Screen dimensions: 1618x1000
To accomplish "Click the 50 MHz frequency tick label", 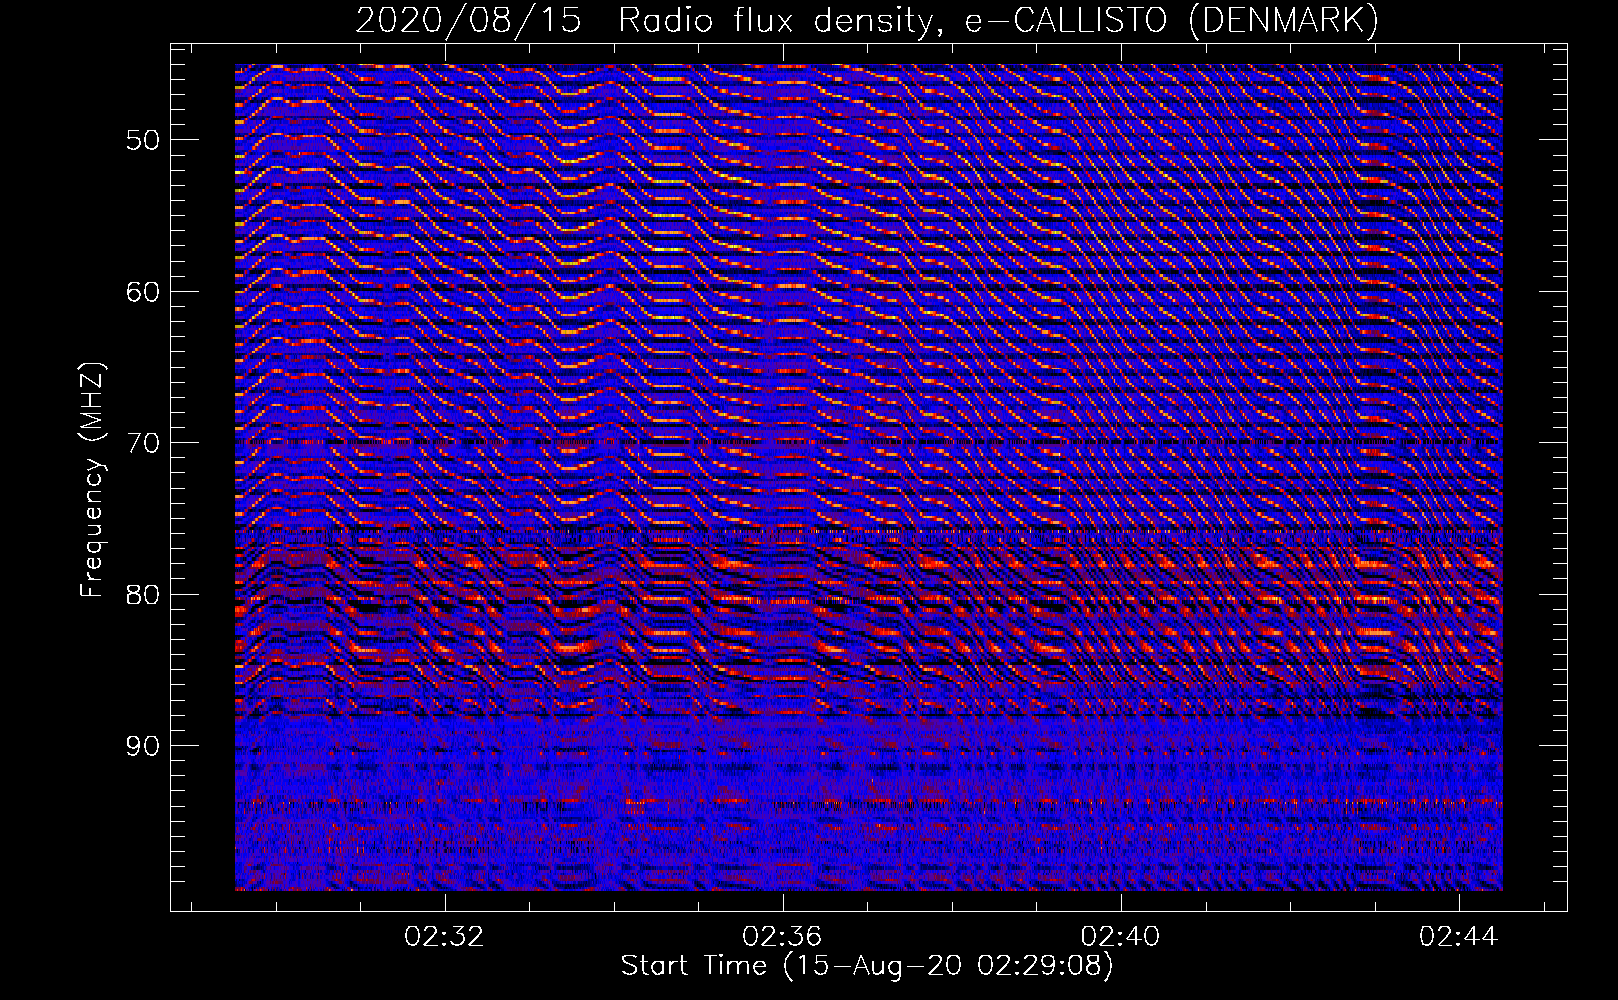I will 143,139.
